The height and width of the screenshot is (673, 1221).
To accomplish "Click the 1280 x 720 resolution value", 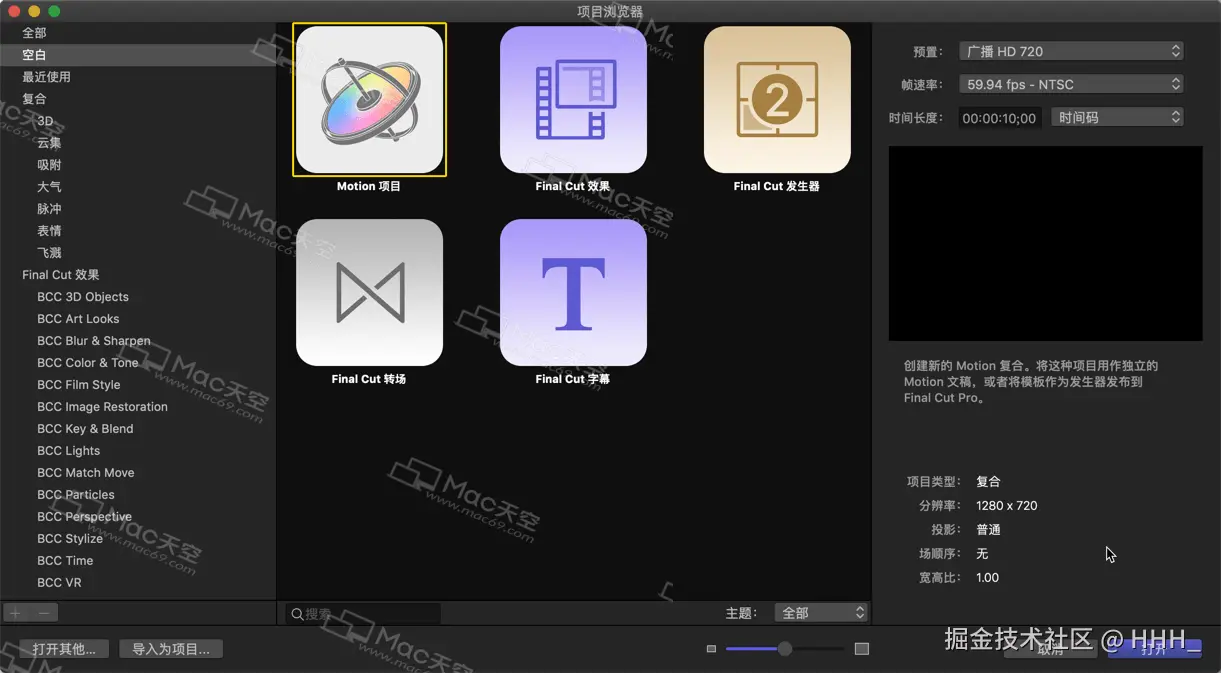I will (1006, 506).
